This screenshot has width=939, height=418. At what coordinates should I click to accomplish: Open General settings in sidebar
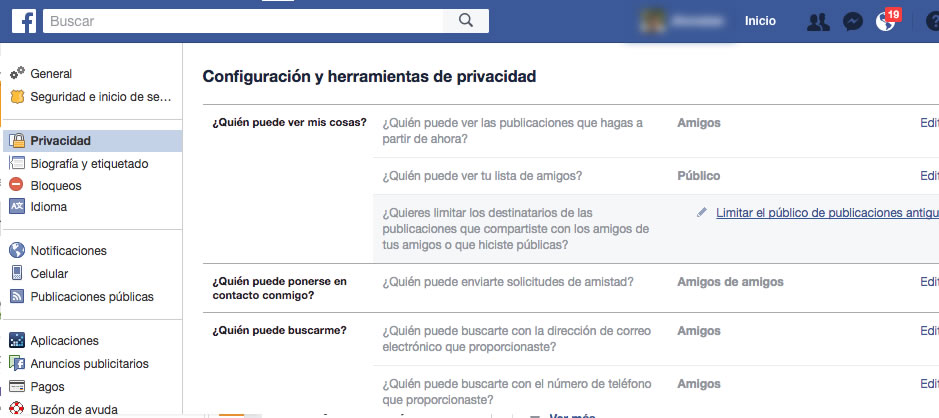point(51,74)
